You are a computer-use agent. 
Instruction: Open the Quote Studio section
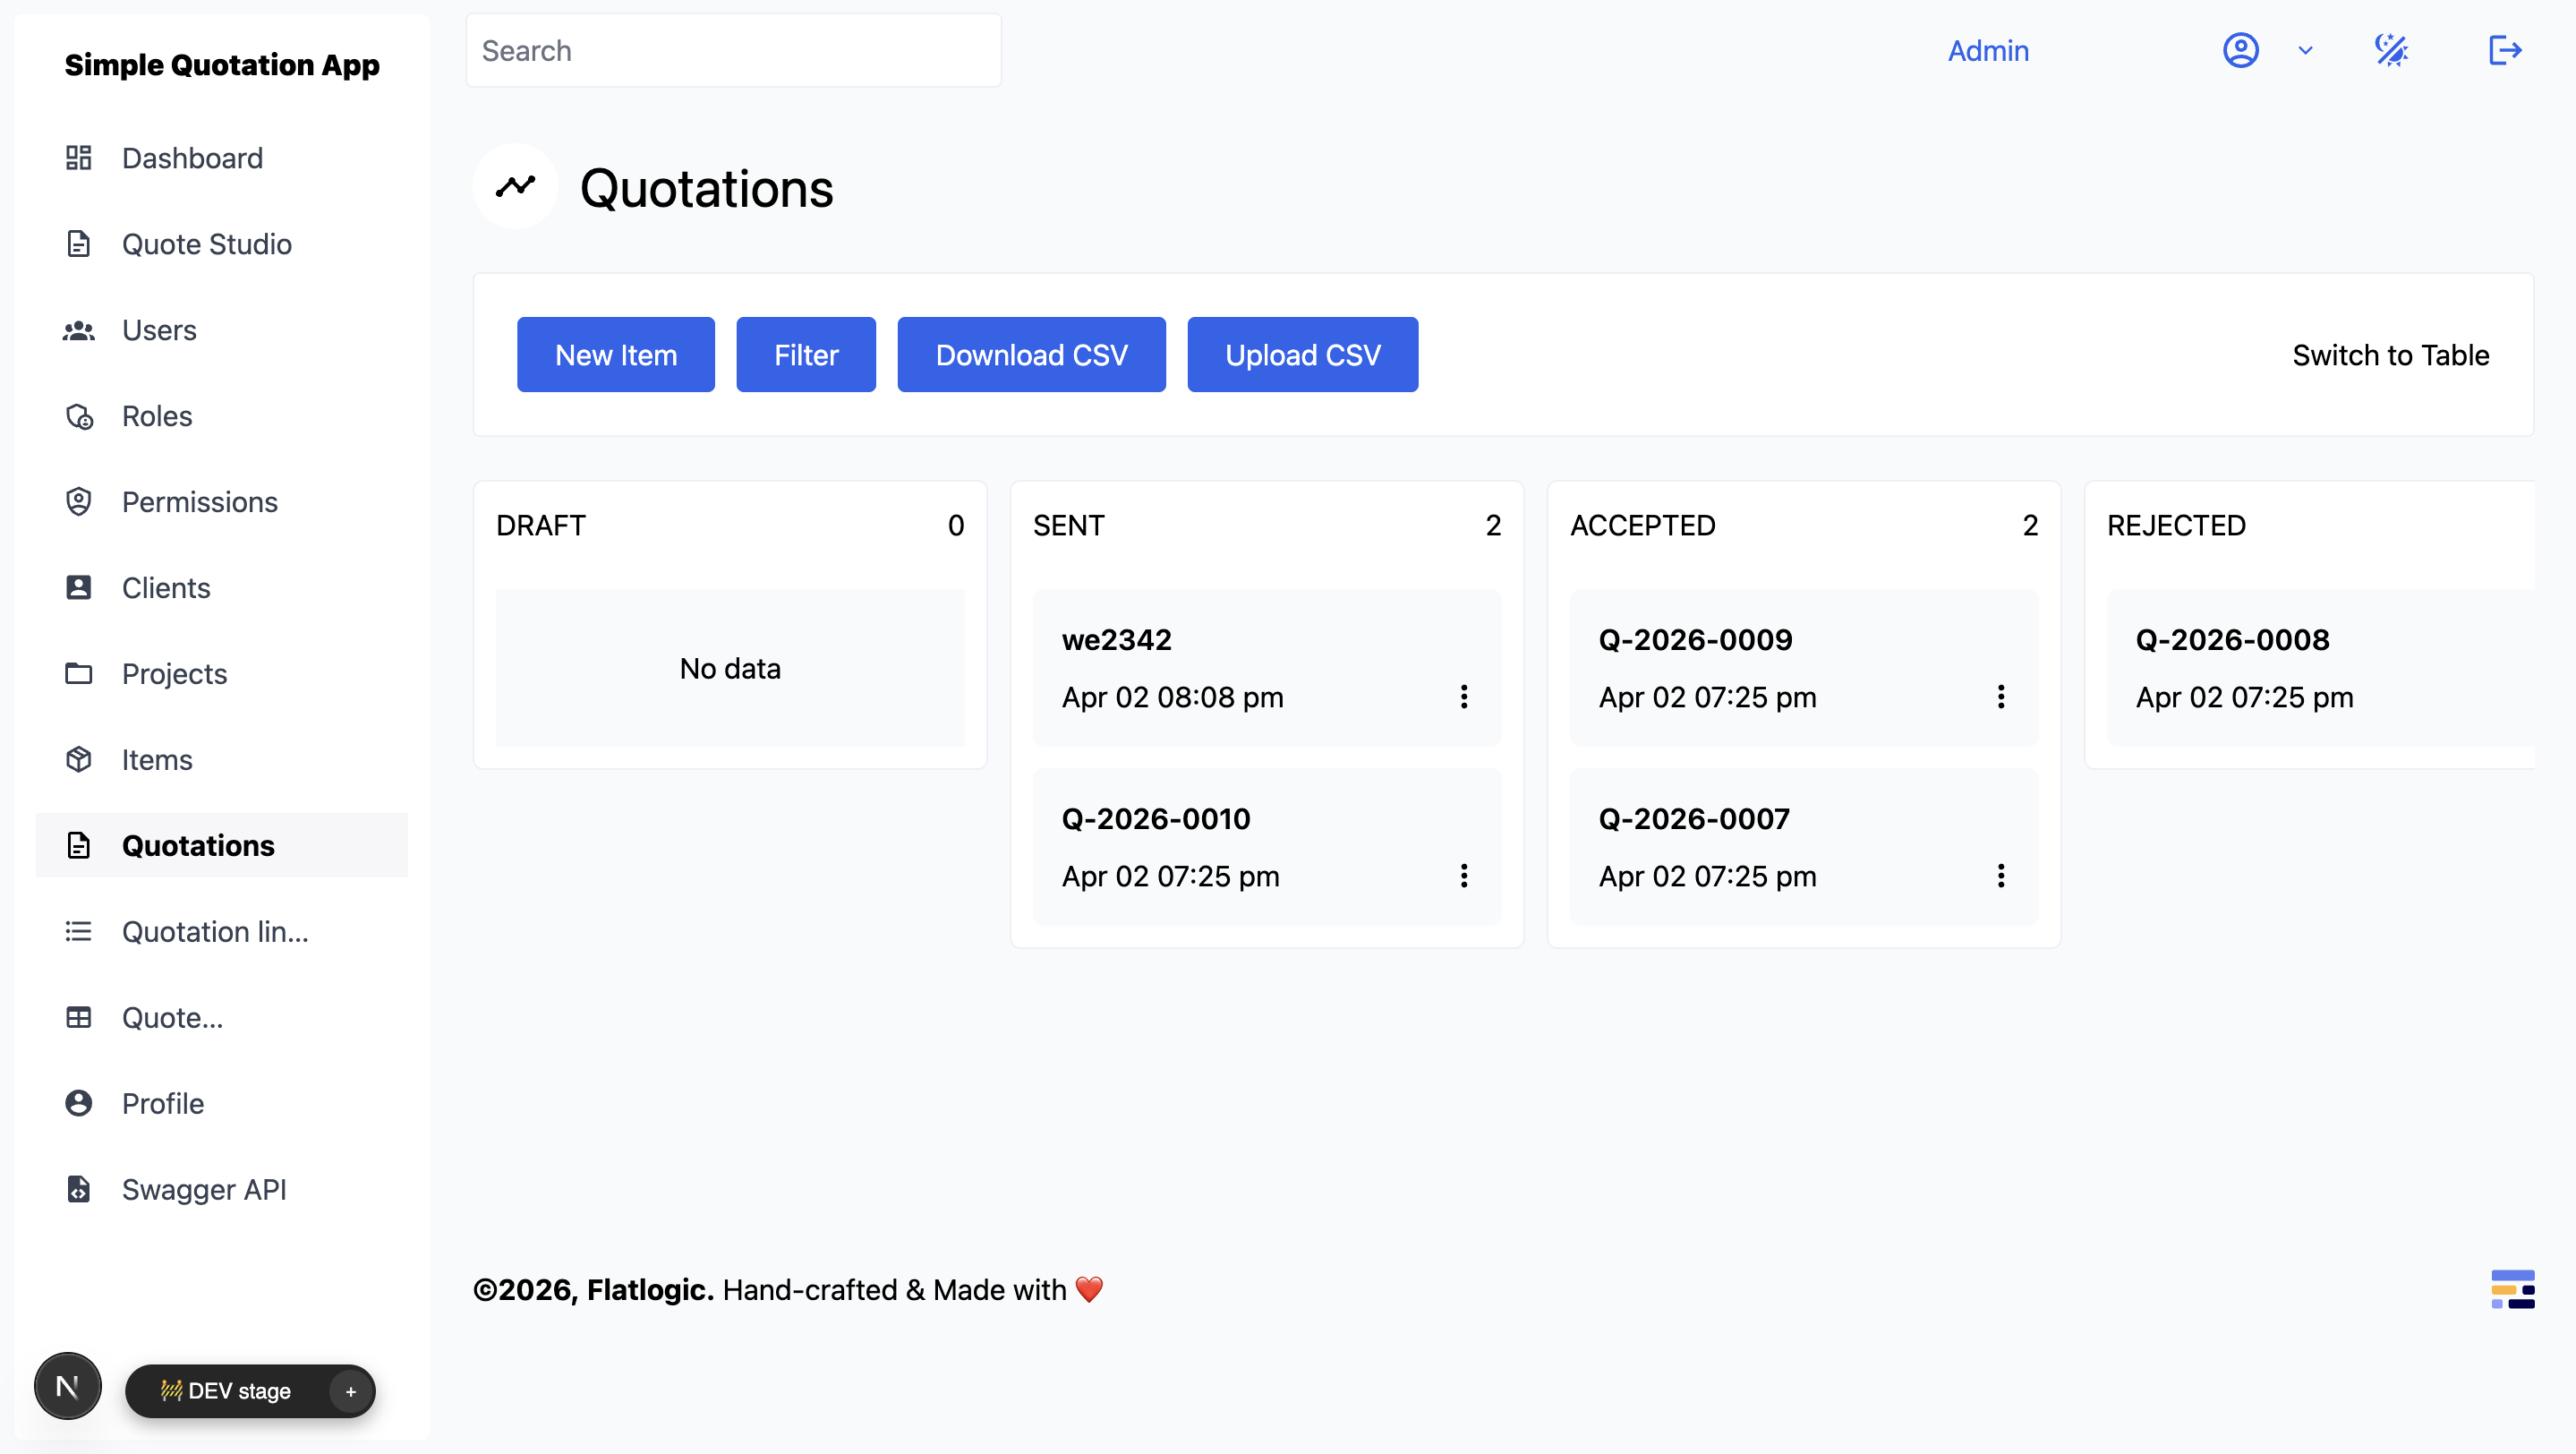click(x=206, y=243)
